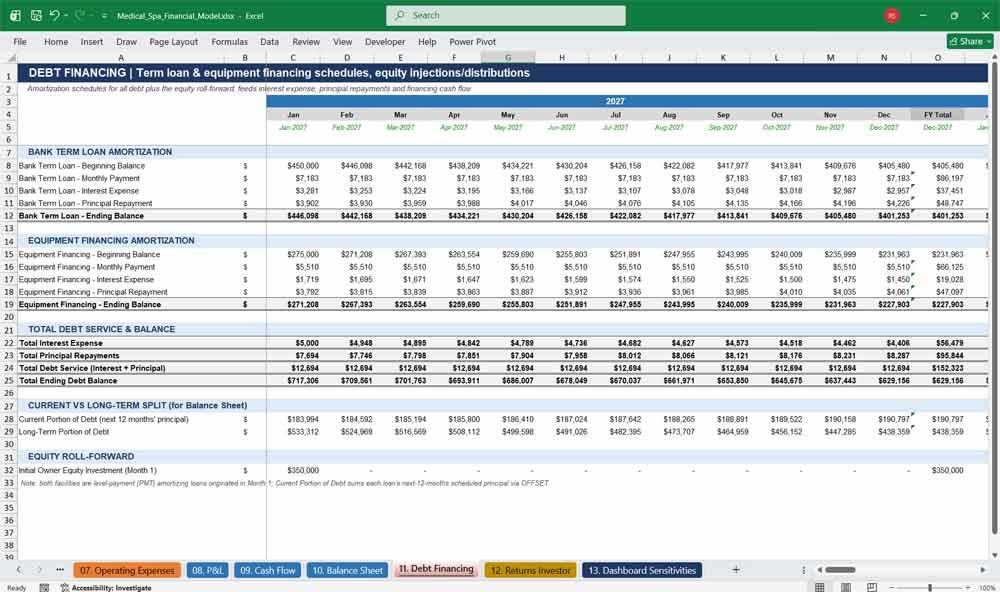Open the Page Layout tab
The image size is (1000, 592).
173,41
